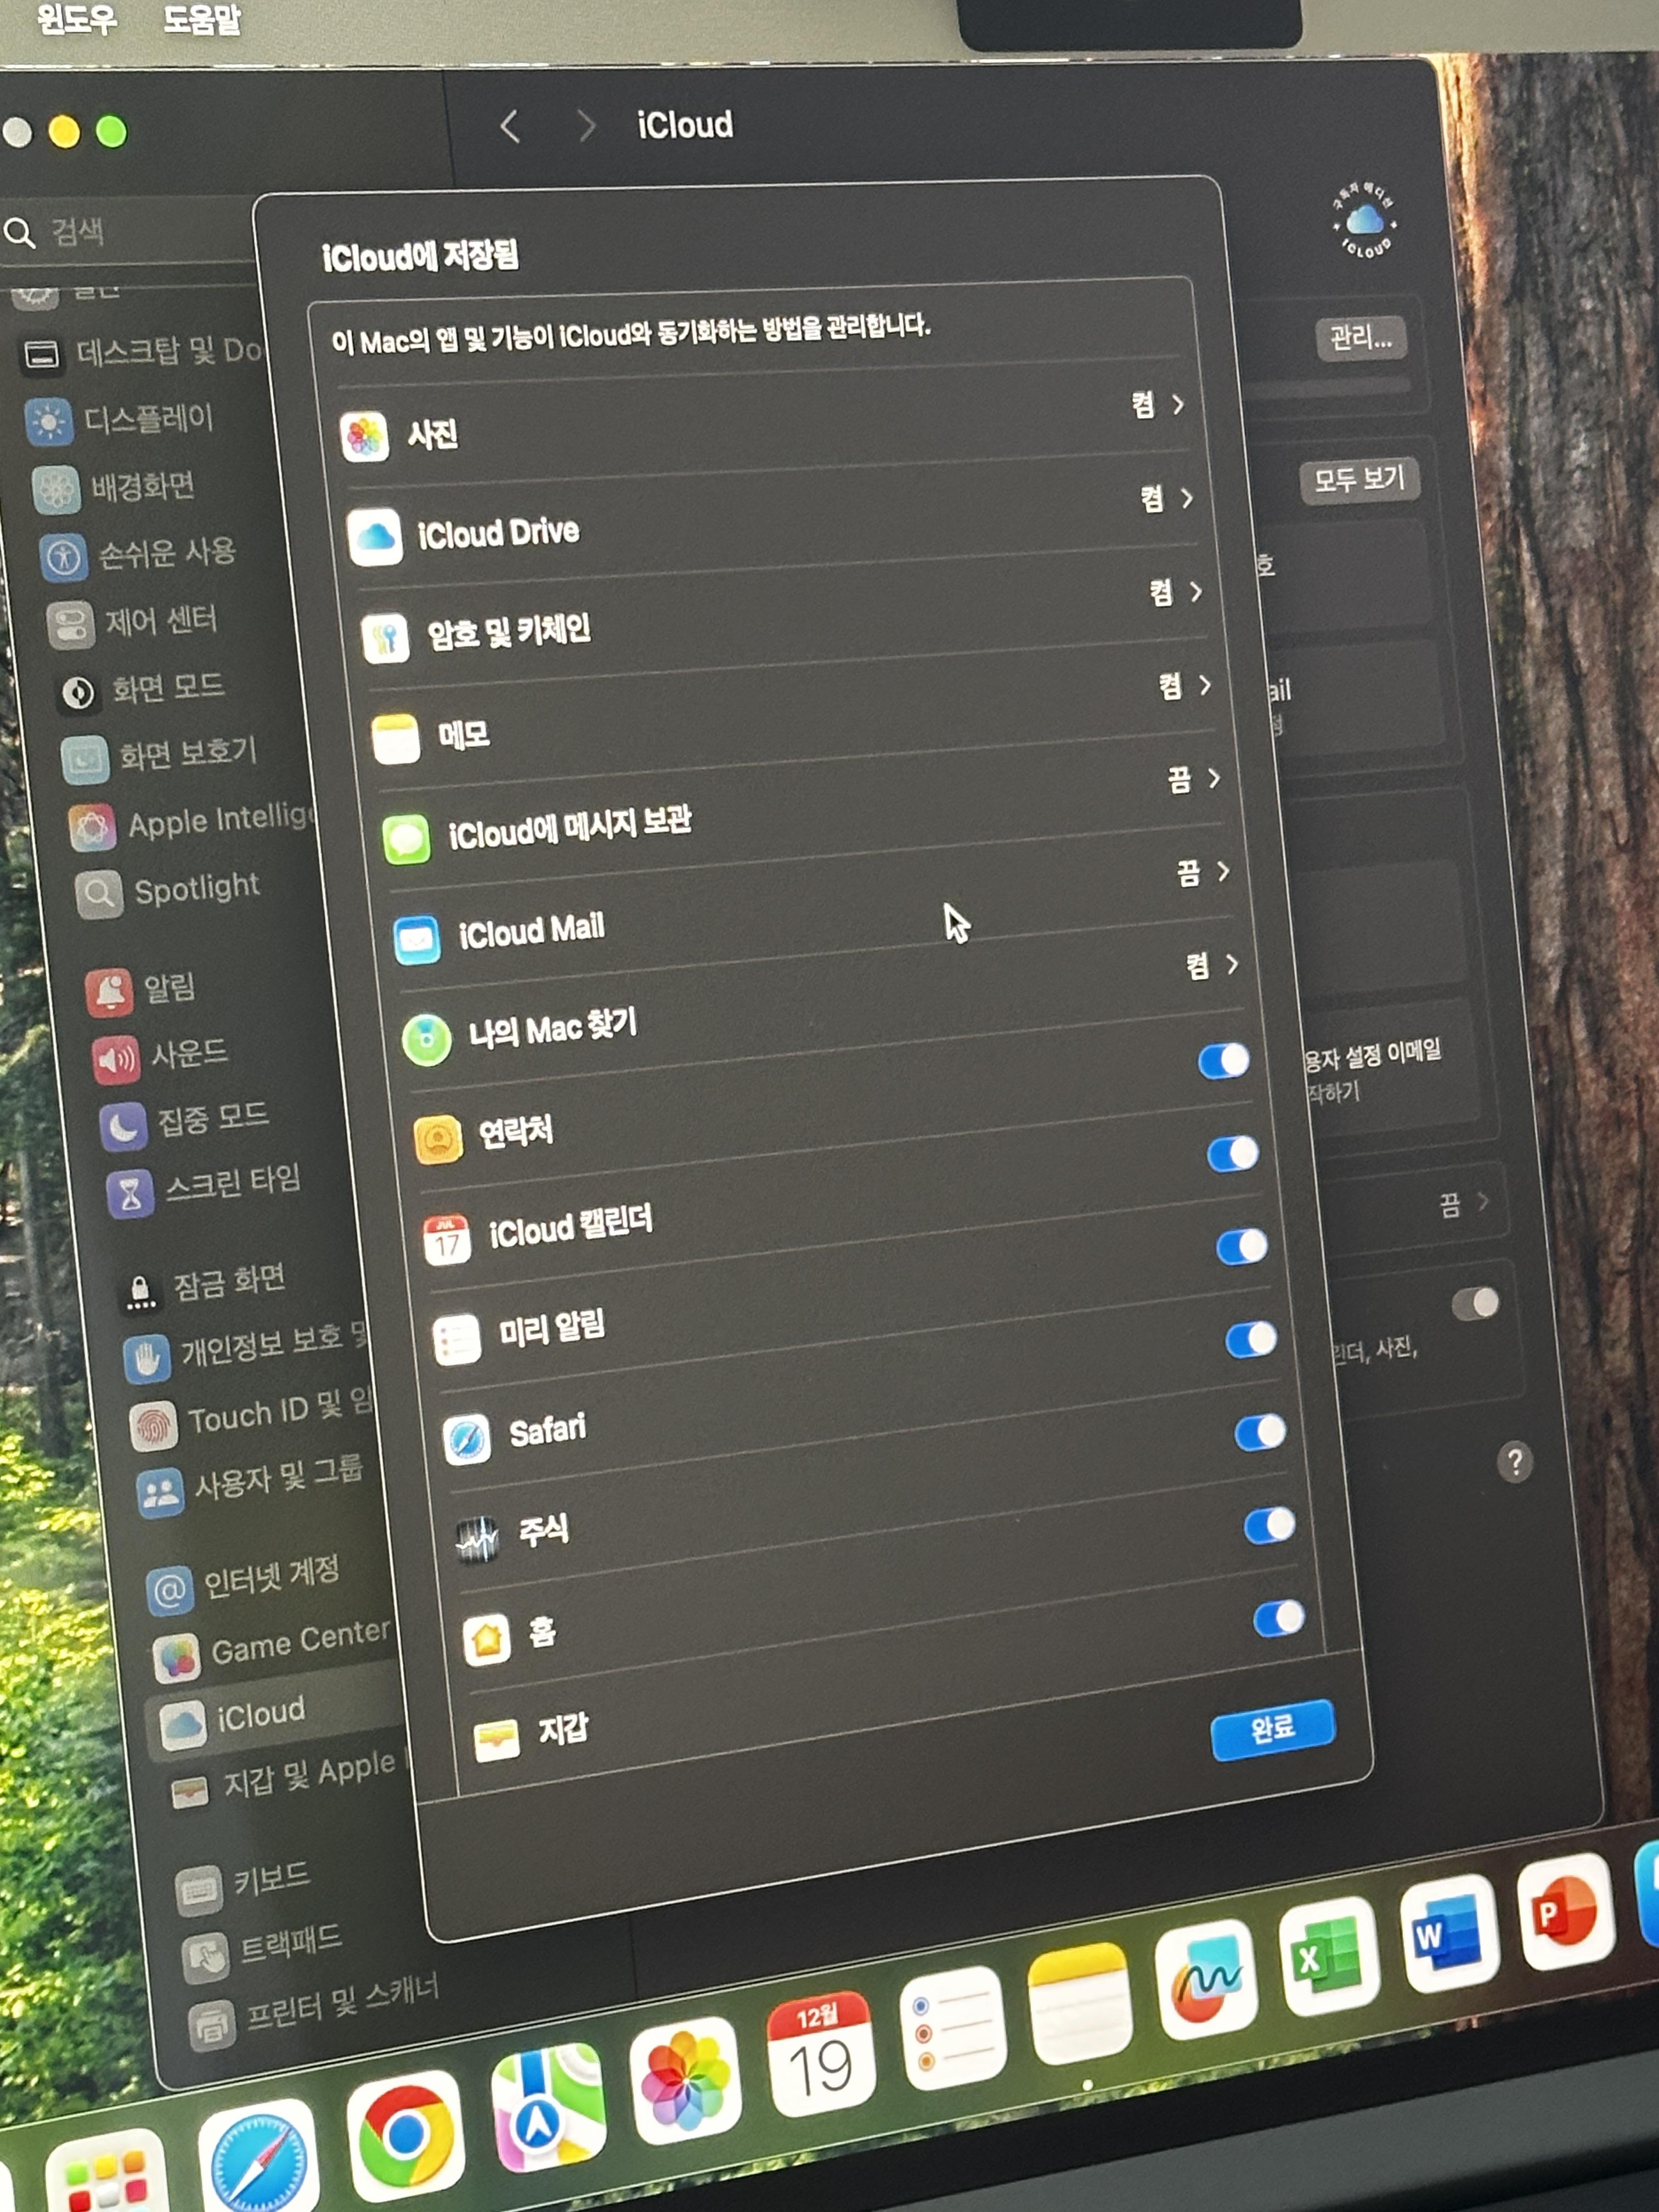Launch Microsoft PowerPoint from the Dock
This screenshot has width=1659, height=2212.
tap(1565, 1910)
